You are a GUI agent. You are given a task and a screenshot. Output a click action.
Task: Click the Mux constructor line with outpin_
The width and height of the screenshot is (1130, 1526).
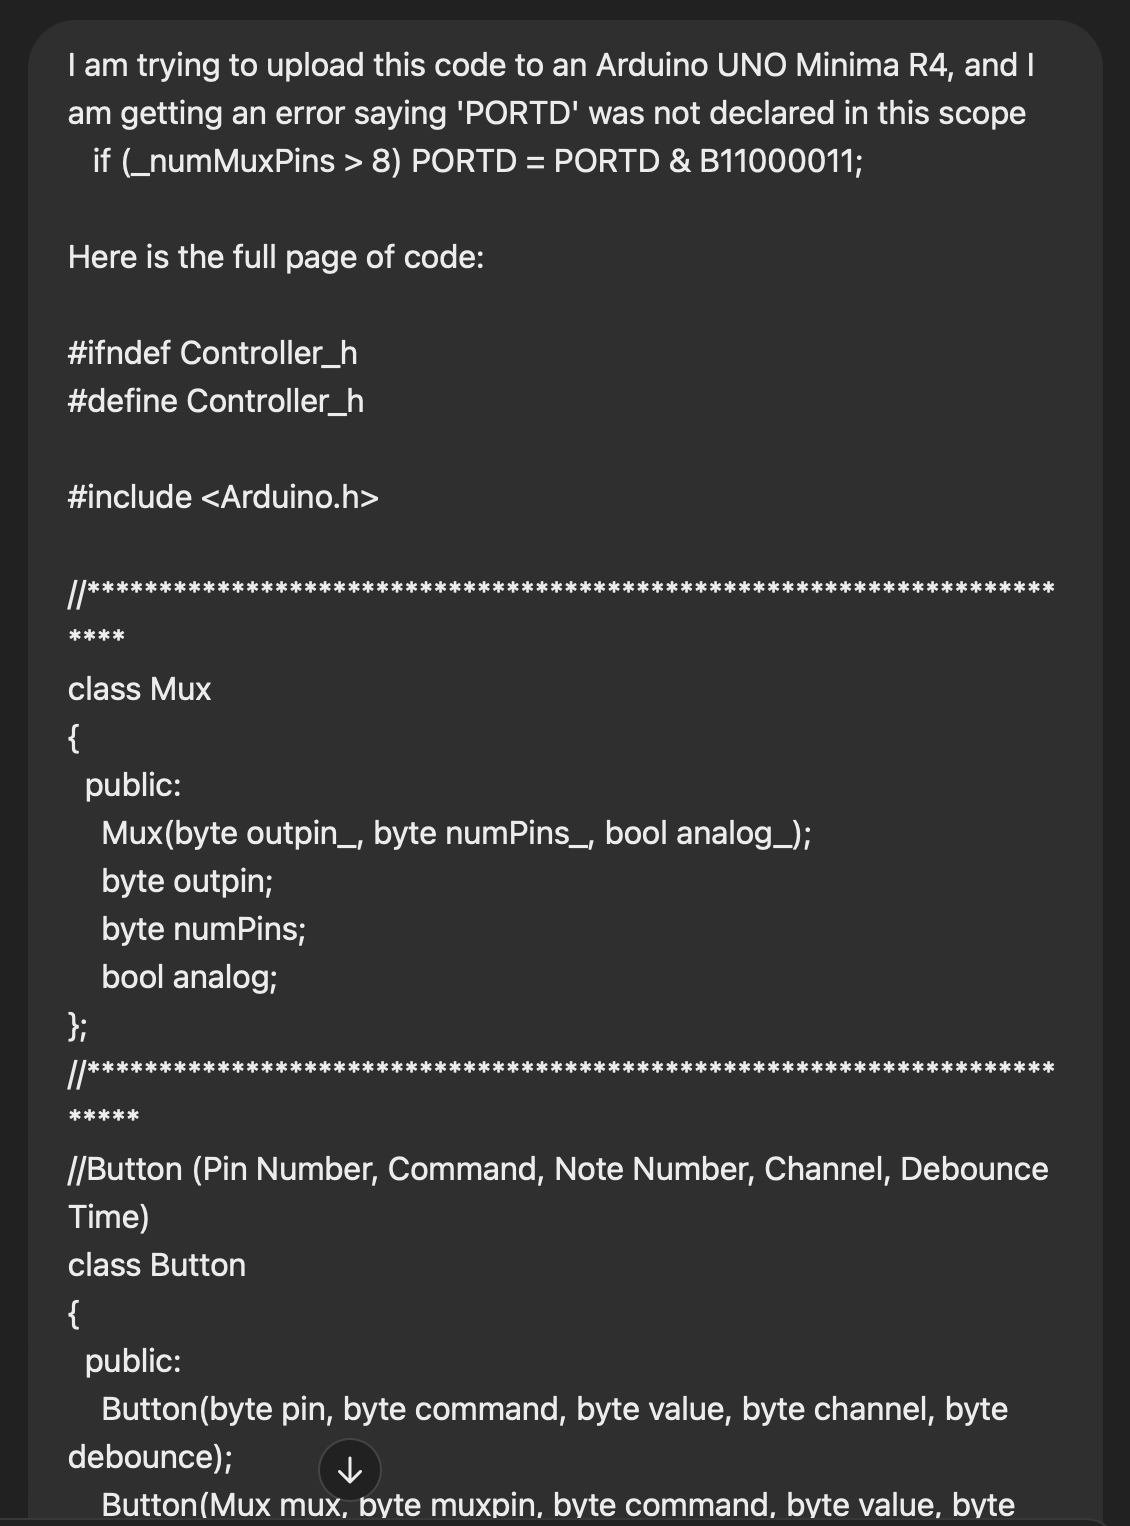tap(456, 833)
